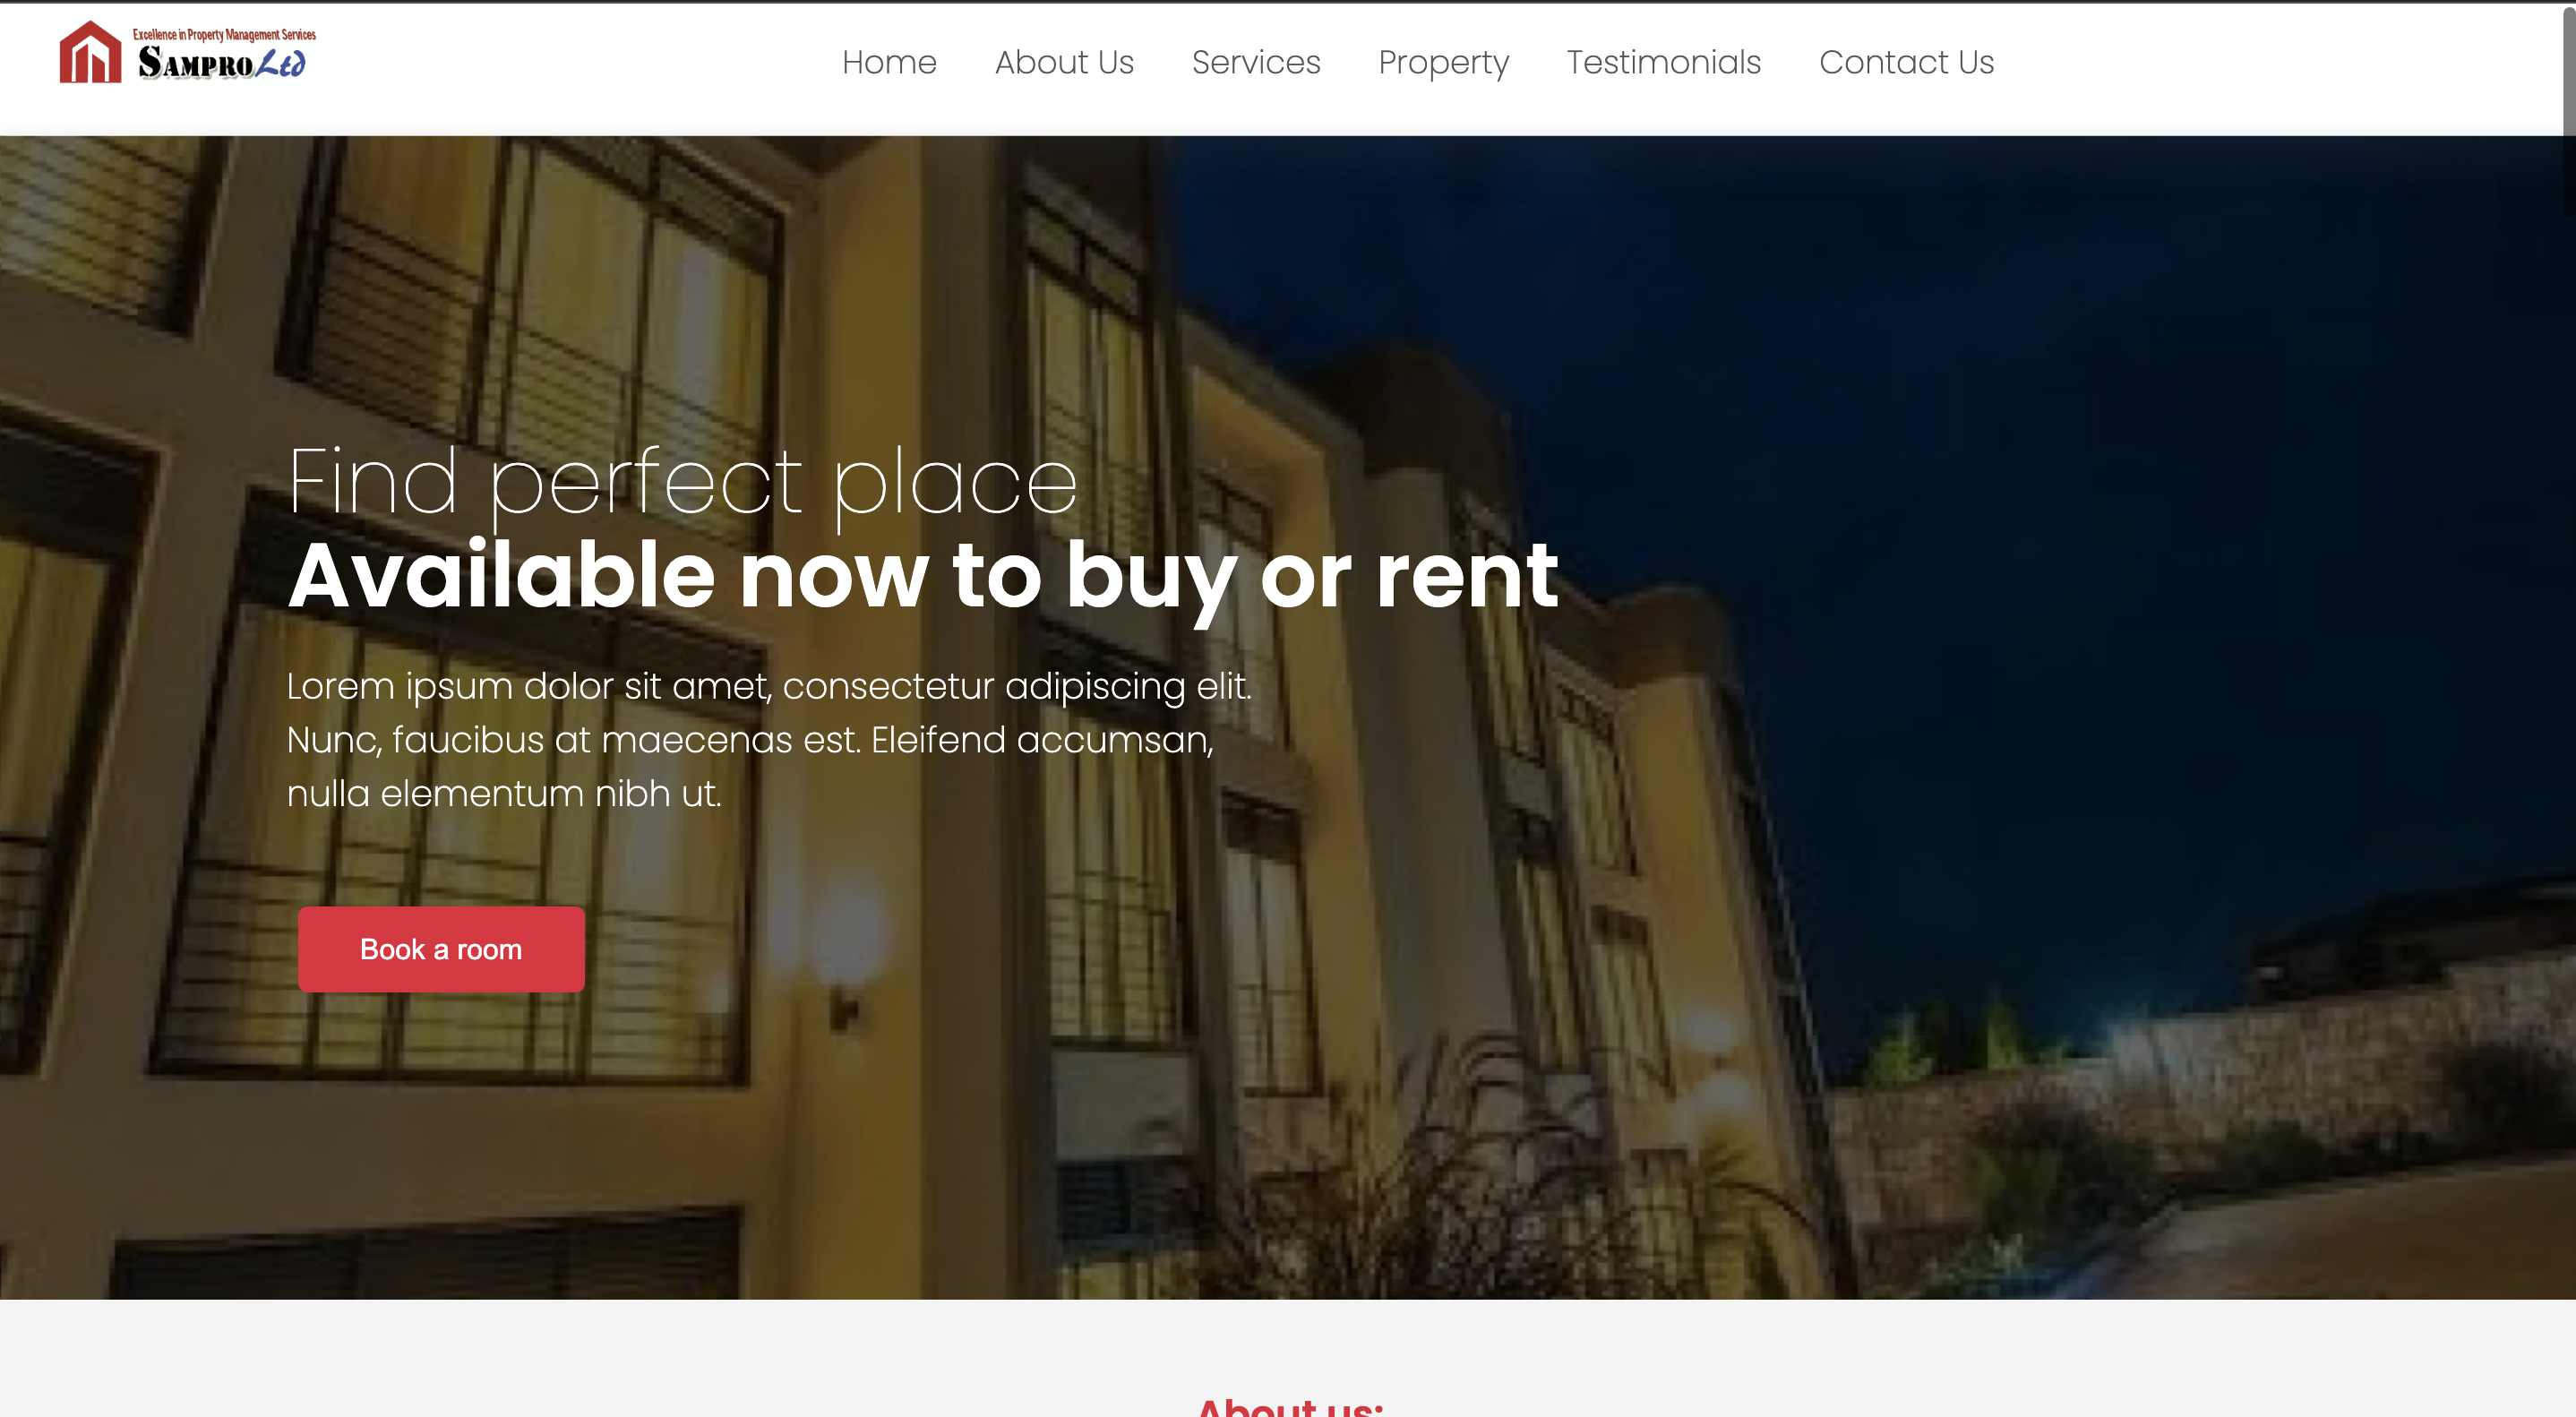Go to the About Us page
Viewport: 2576px width, 1417px height.
1064,62
